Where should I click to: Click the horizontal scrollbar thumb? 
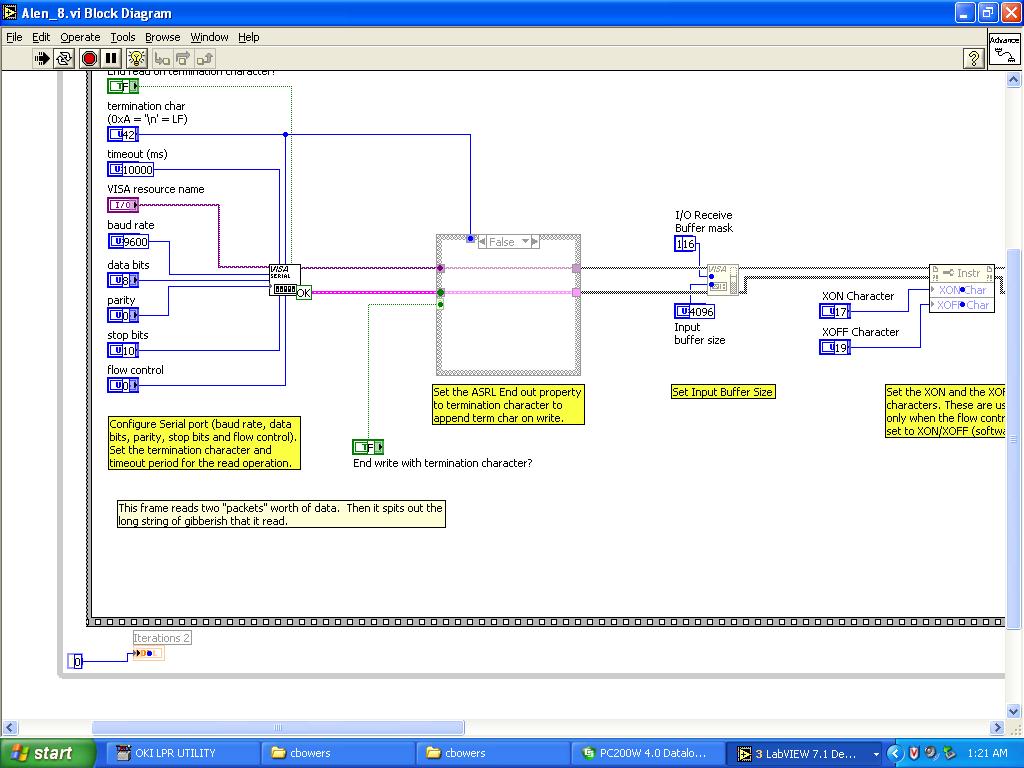(278, 728)
